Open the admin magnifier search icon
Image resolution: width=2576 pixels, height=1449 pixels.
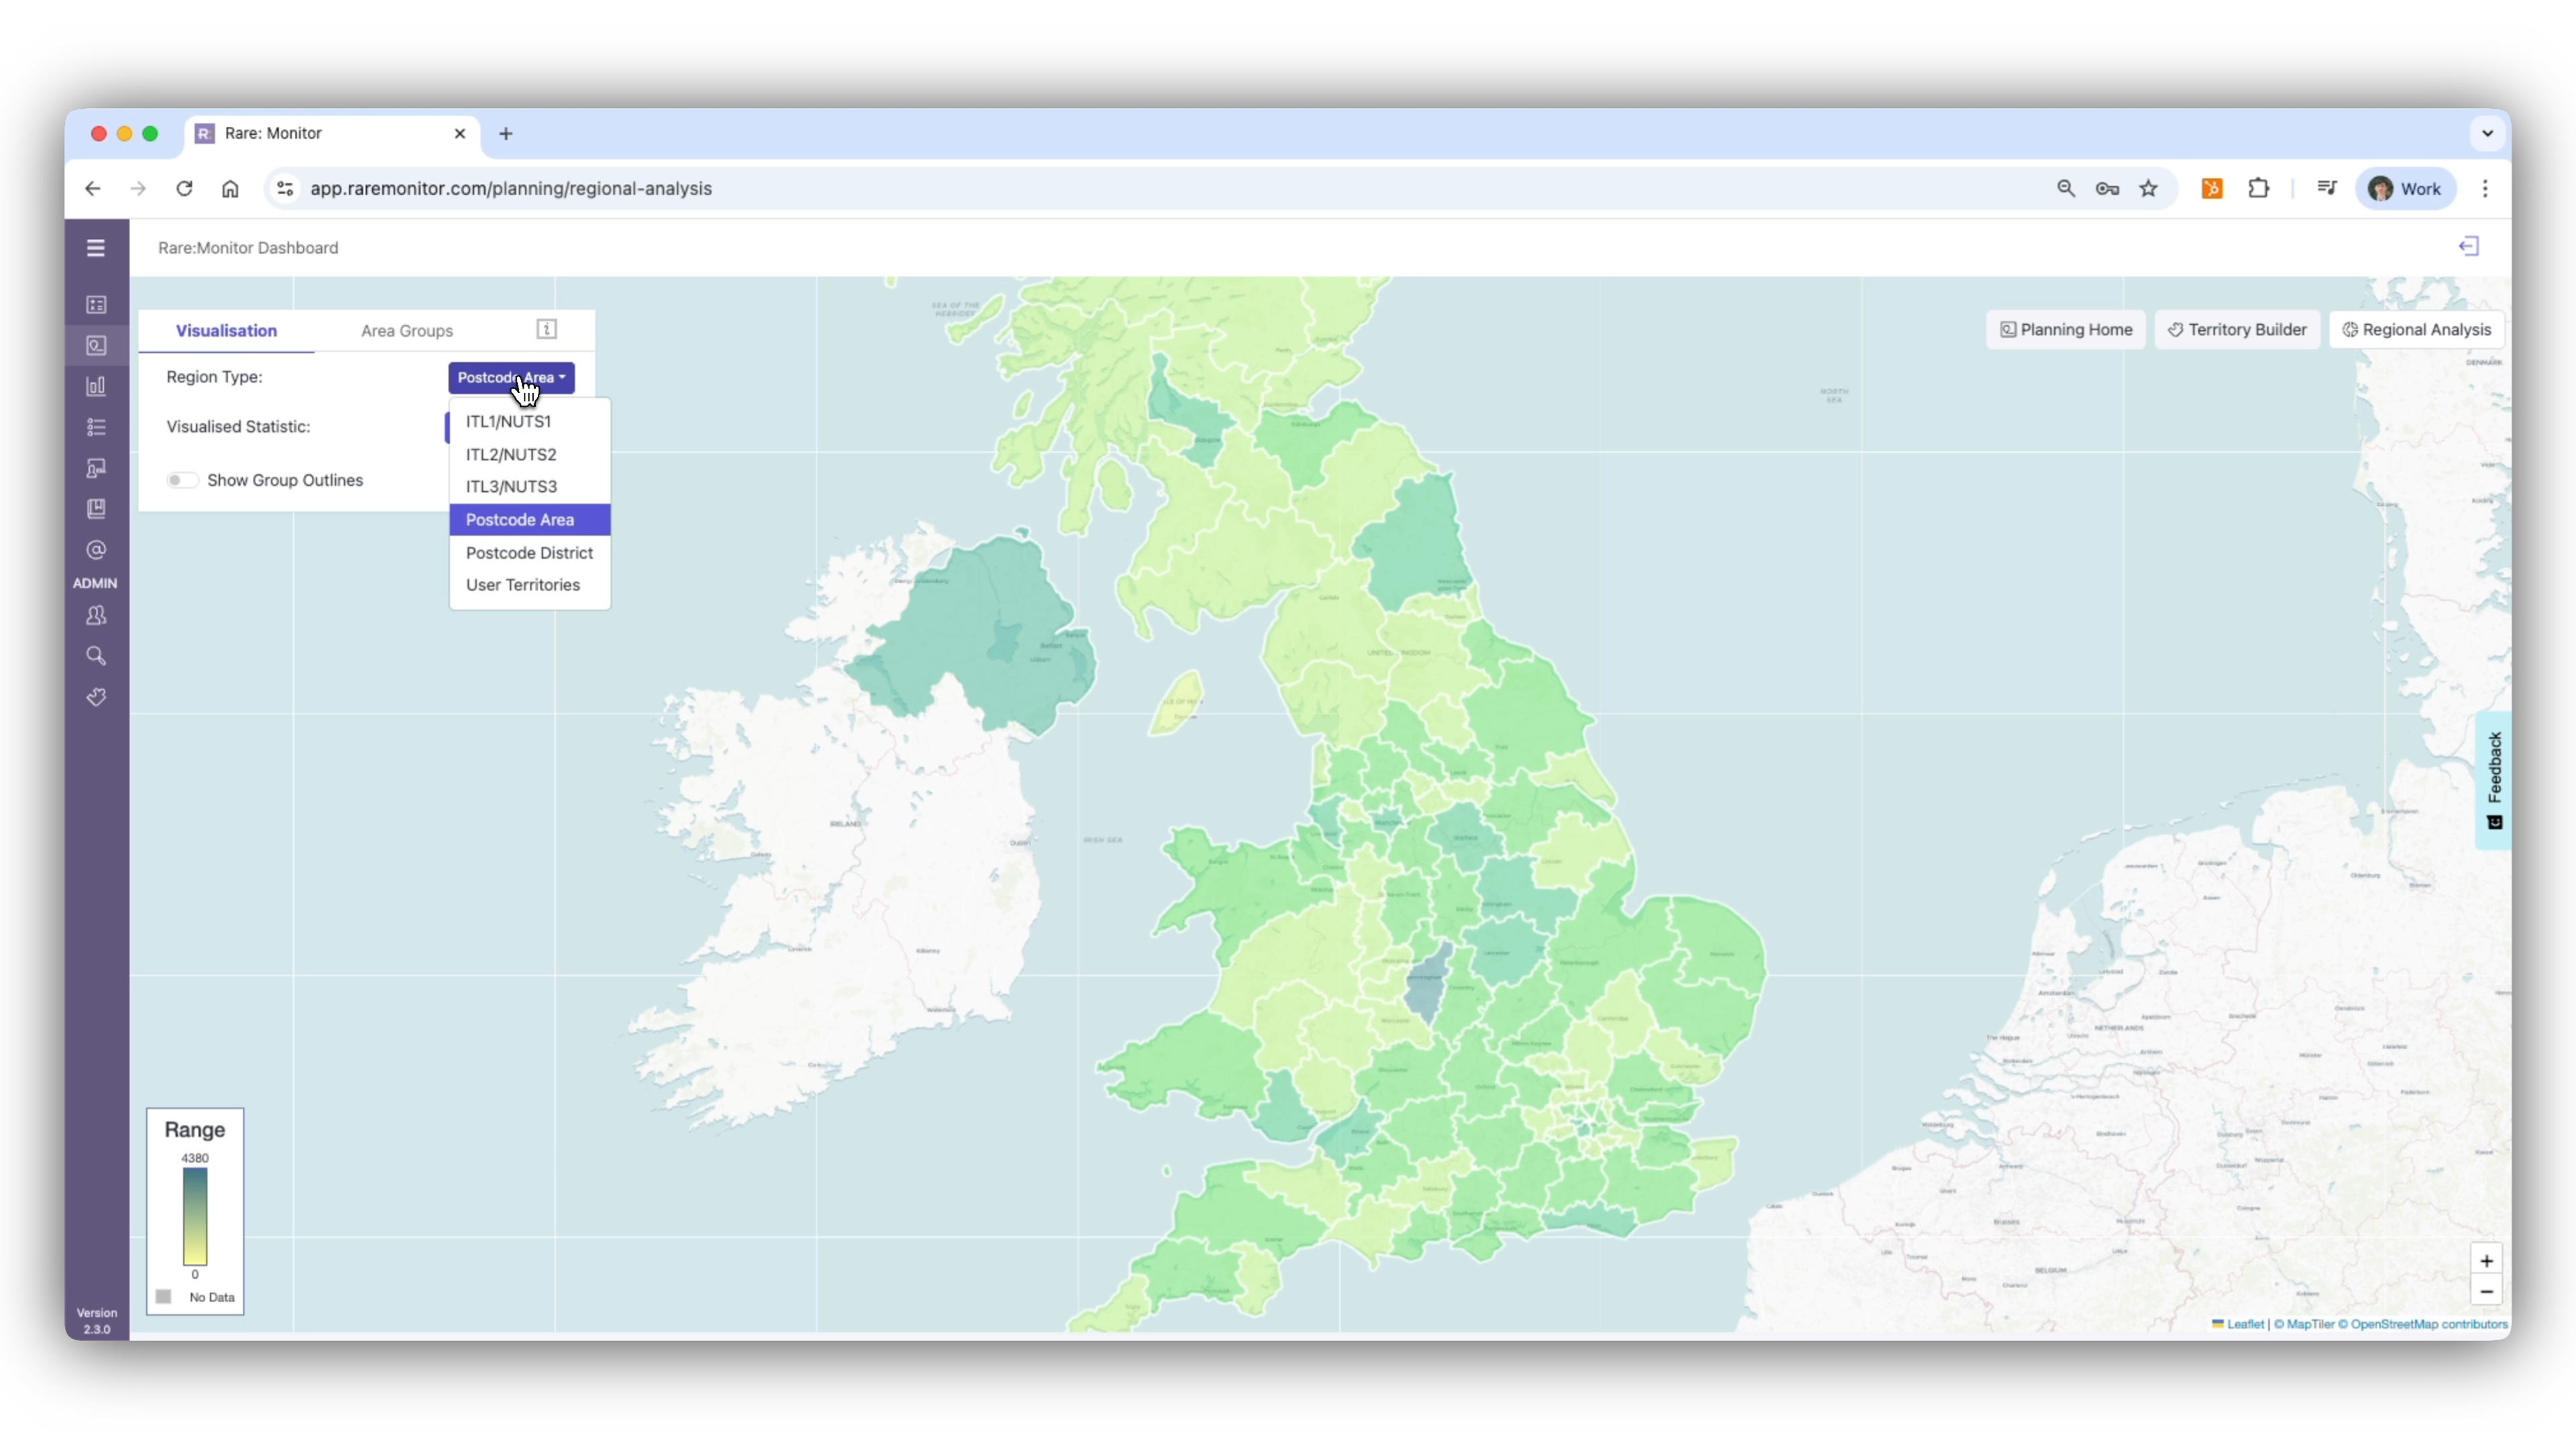point(96,656)
